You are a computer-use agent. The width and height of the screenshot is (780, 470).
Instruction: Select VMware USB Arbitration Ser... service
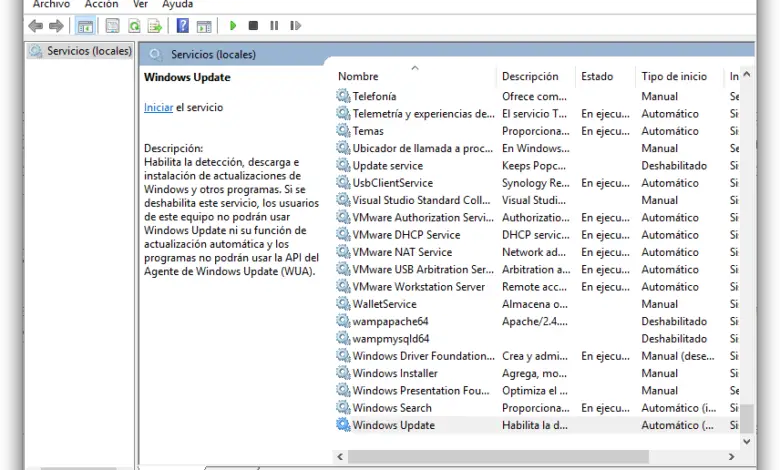537,269
